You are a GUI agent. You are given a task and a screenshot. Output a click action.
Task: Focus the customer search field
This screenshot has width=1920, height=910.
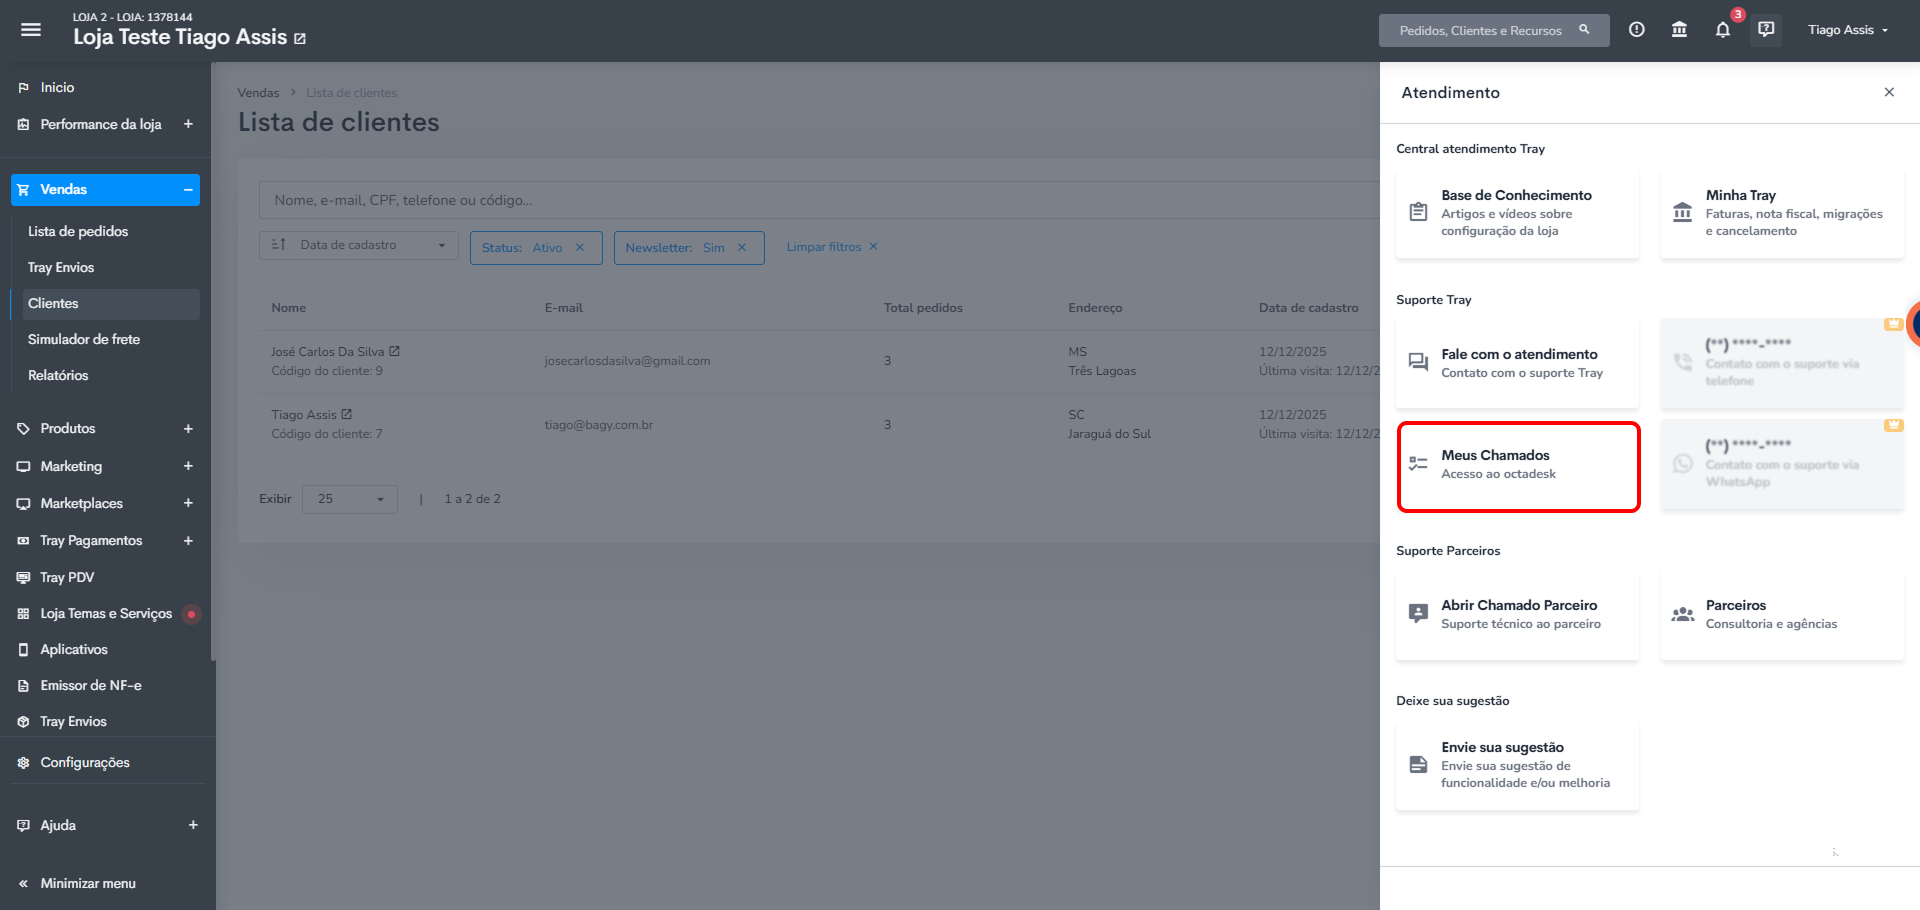click(x=820, y=200)
